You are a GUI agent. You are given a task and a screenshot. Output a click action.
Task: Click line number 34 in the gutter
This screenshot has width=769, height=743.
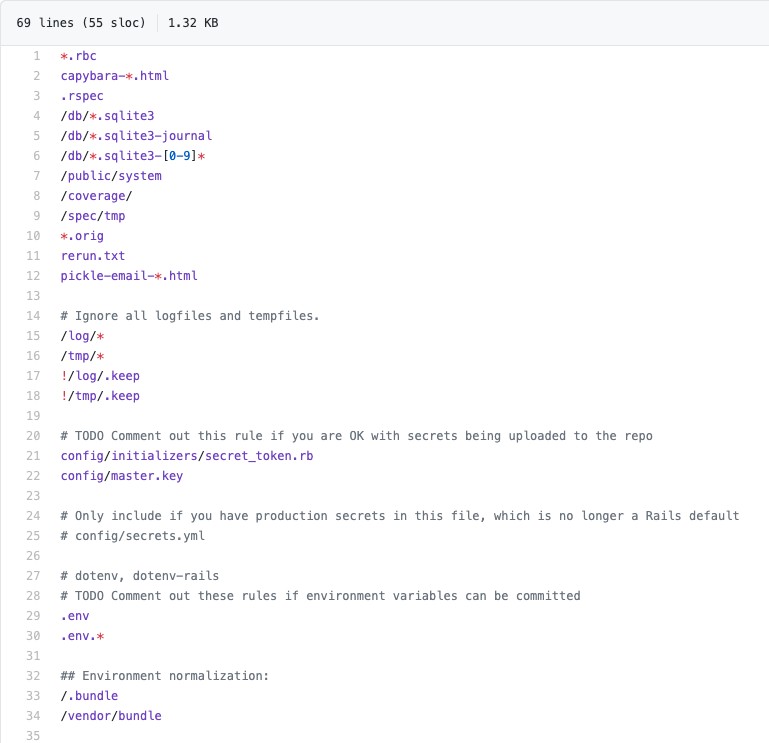pos(34,716)
